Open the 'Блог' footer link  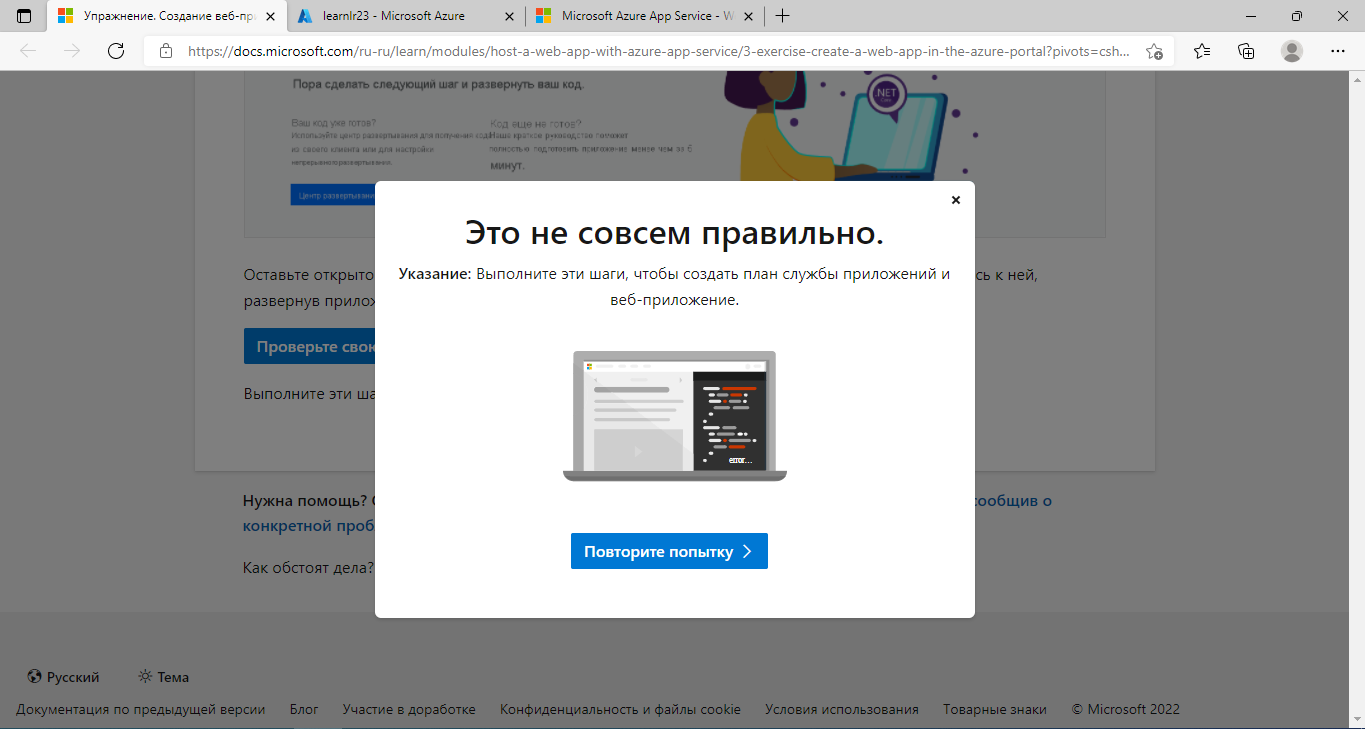304,709
